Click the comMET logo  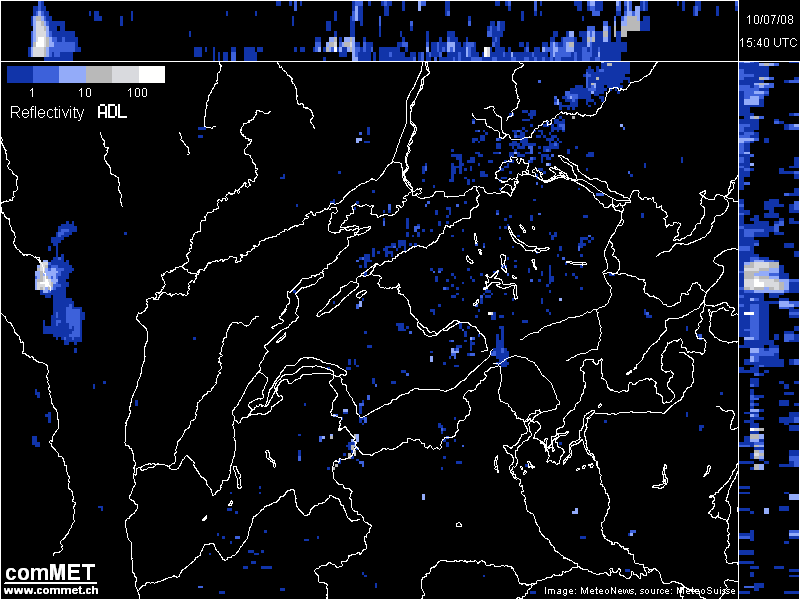[x=50, y=572]
